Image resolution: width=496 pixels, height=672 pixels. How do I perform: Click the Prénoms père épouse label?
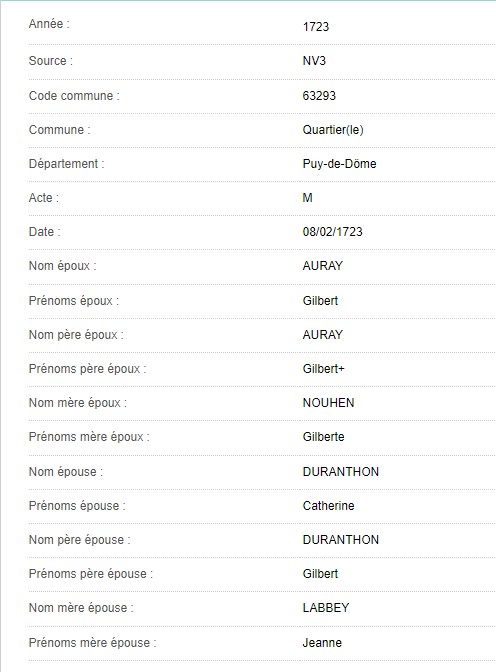[x=91, y=574]
